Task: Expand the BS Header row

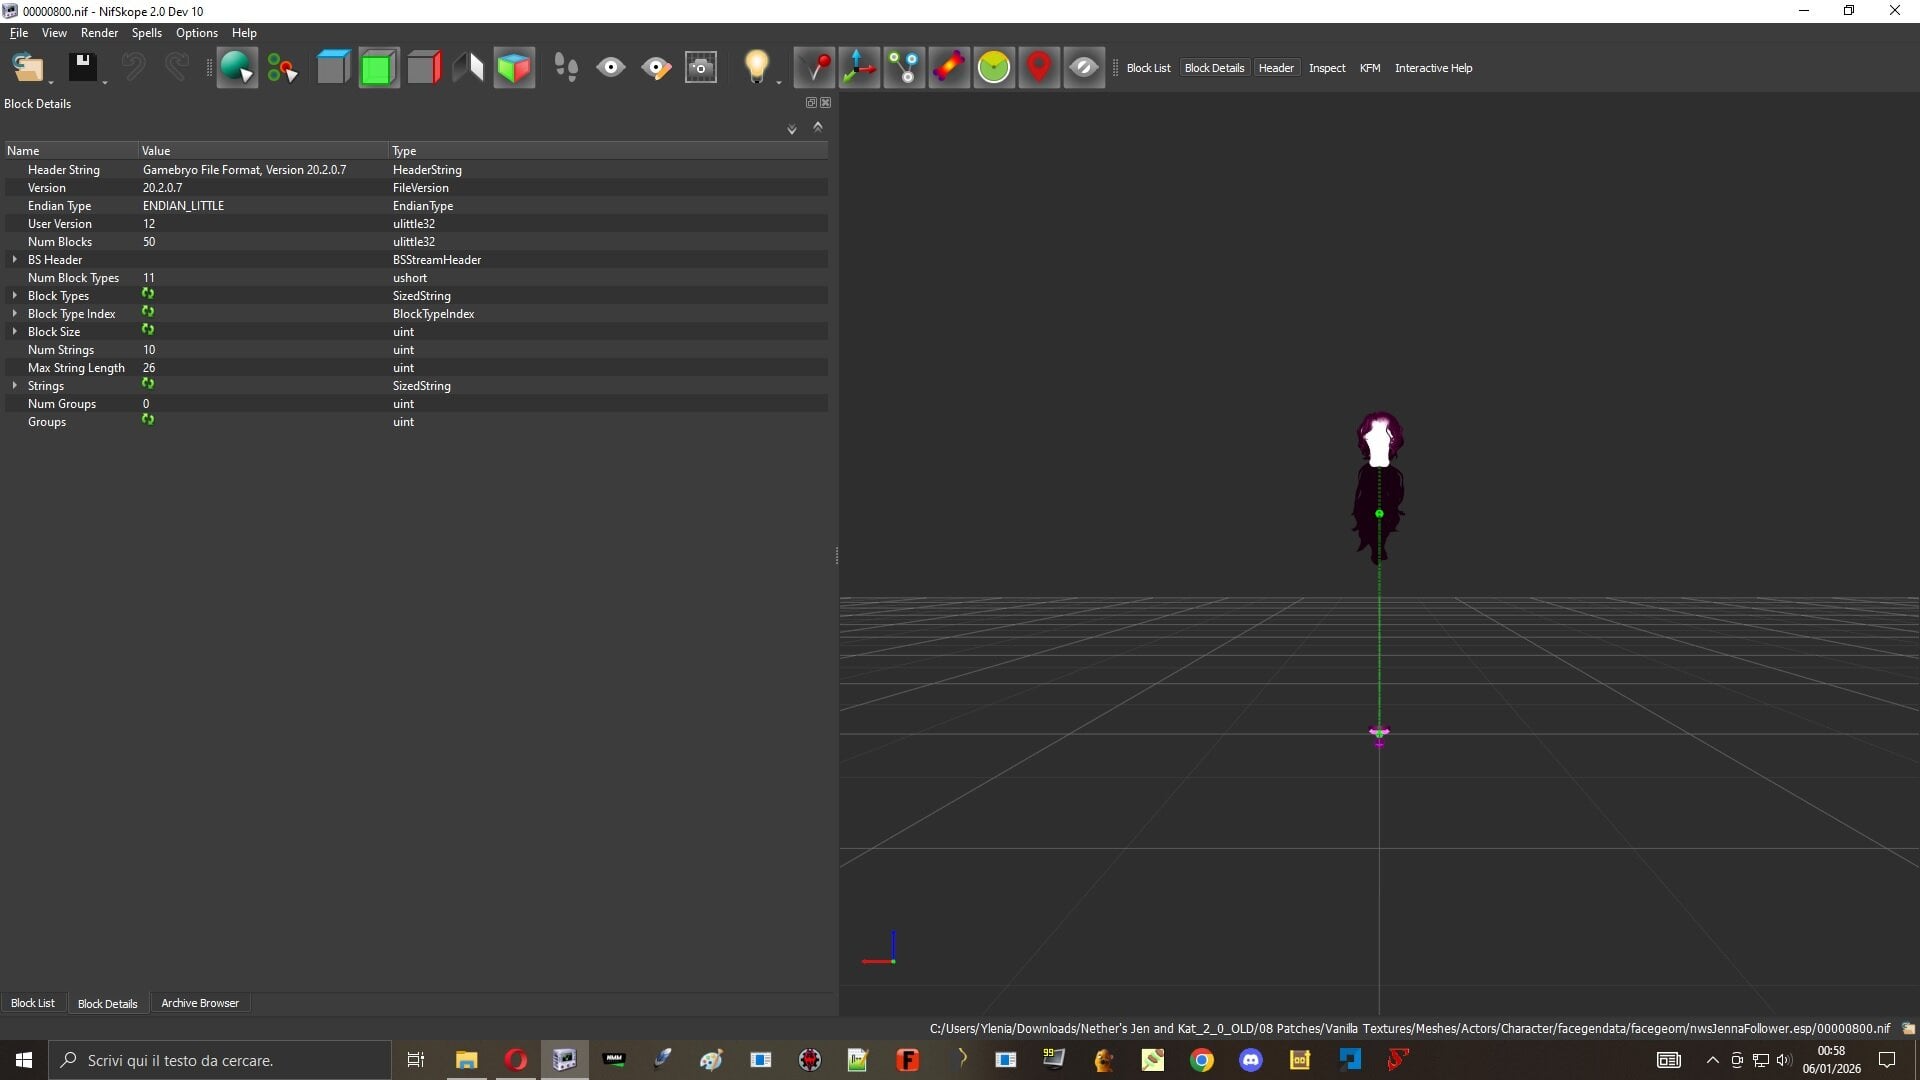Action: (14, 259)
